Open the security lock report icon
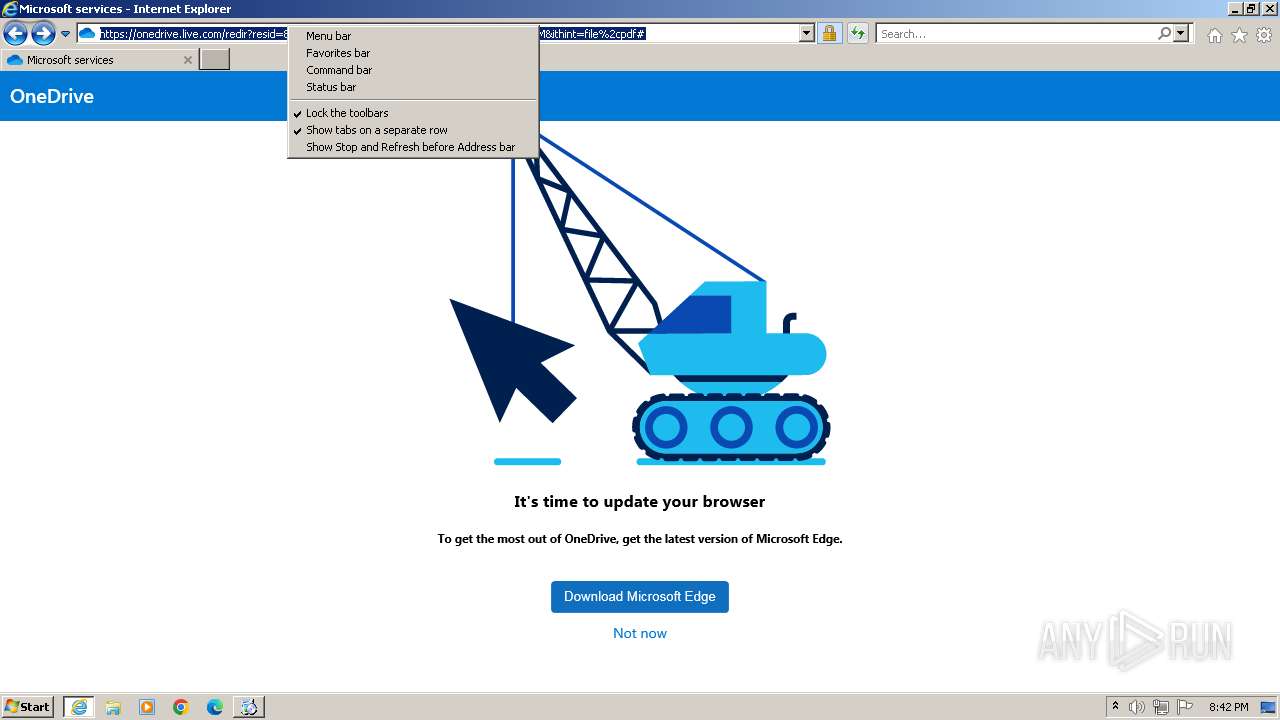This screenshot has height=720, width=1280. 829,33
